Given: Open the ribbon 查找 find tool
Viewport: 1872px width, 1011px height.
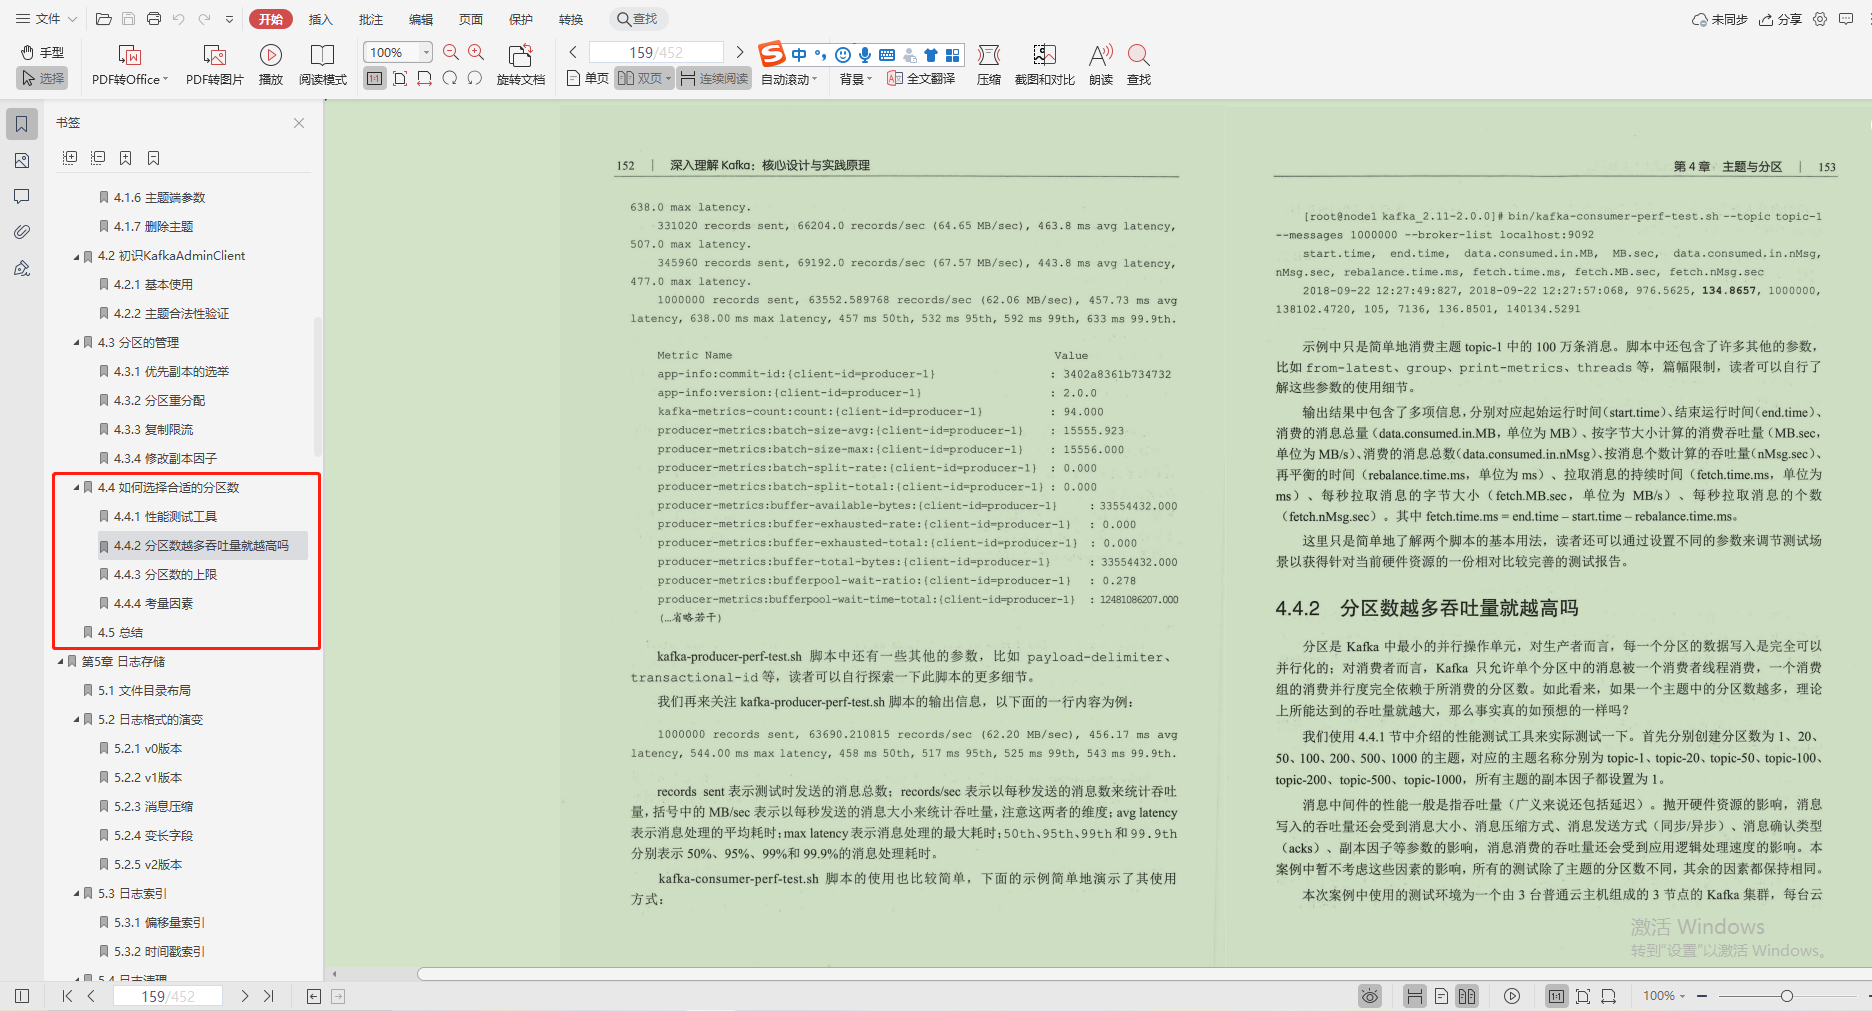Looking at the screenshot, I should click(1139, 65).
